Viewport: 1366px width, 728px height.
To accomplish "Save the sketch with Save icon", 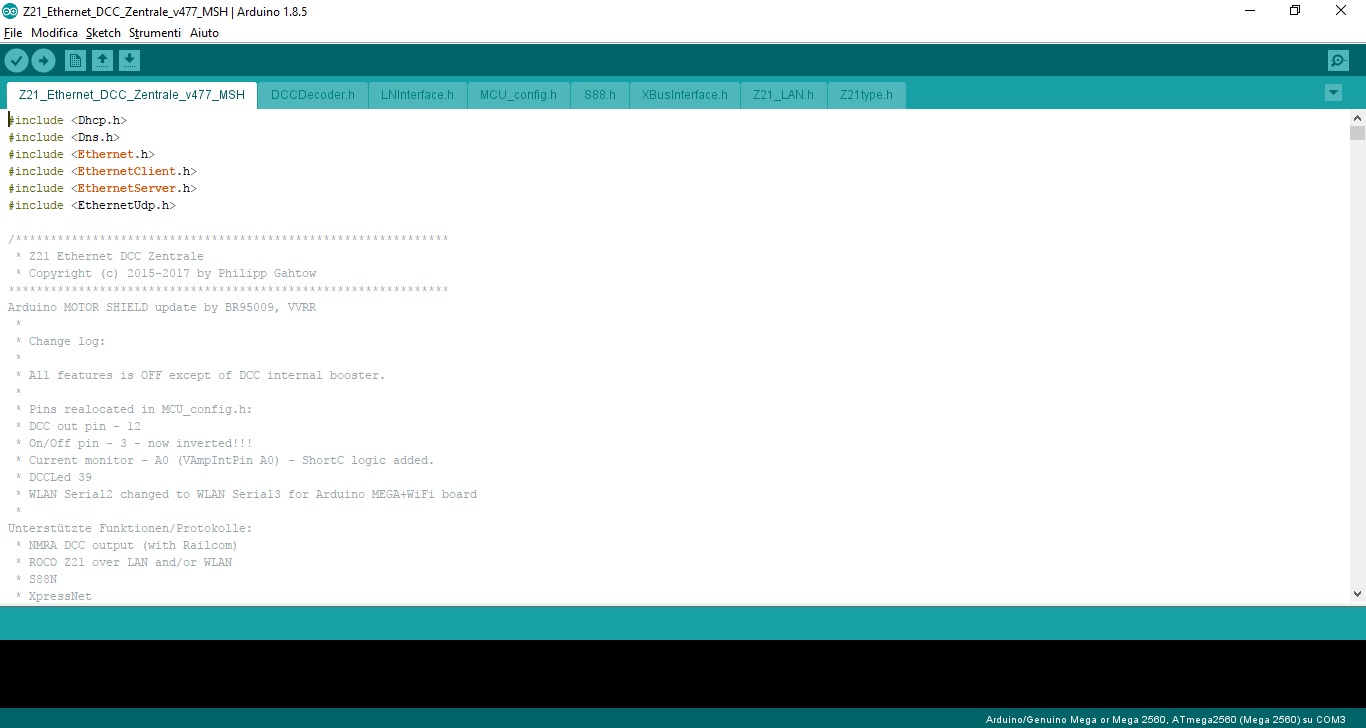I will [129, 61].
